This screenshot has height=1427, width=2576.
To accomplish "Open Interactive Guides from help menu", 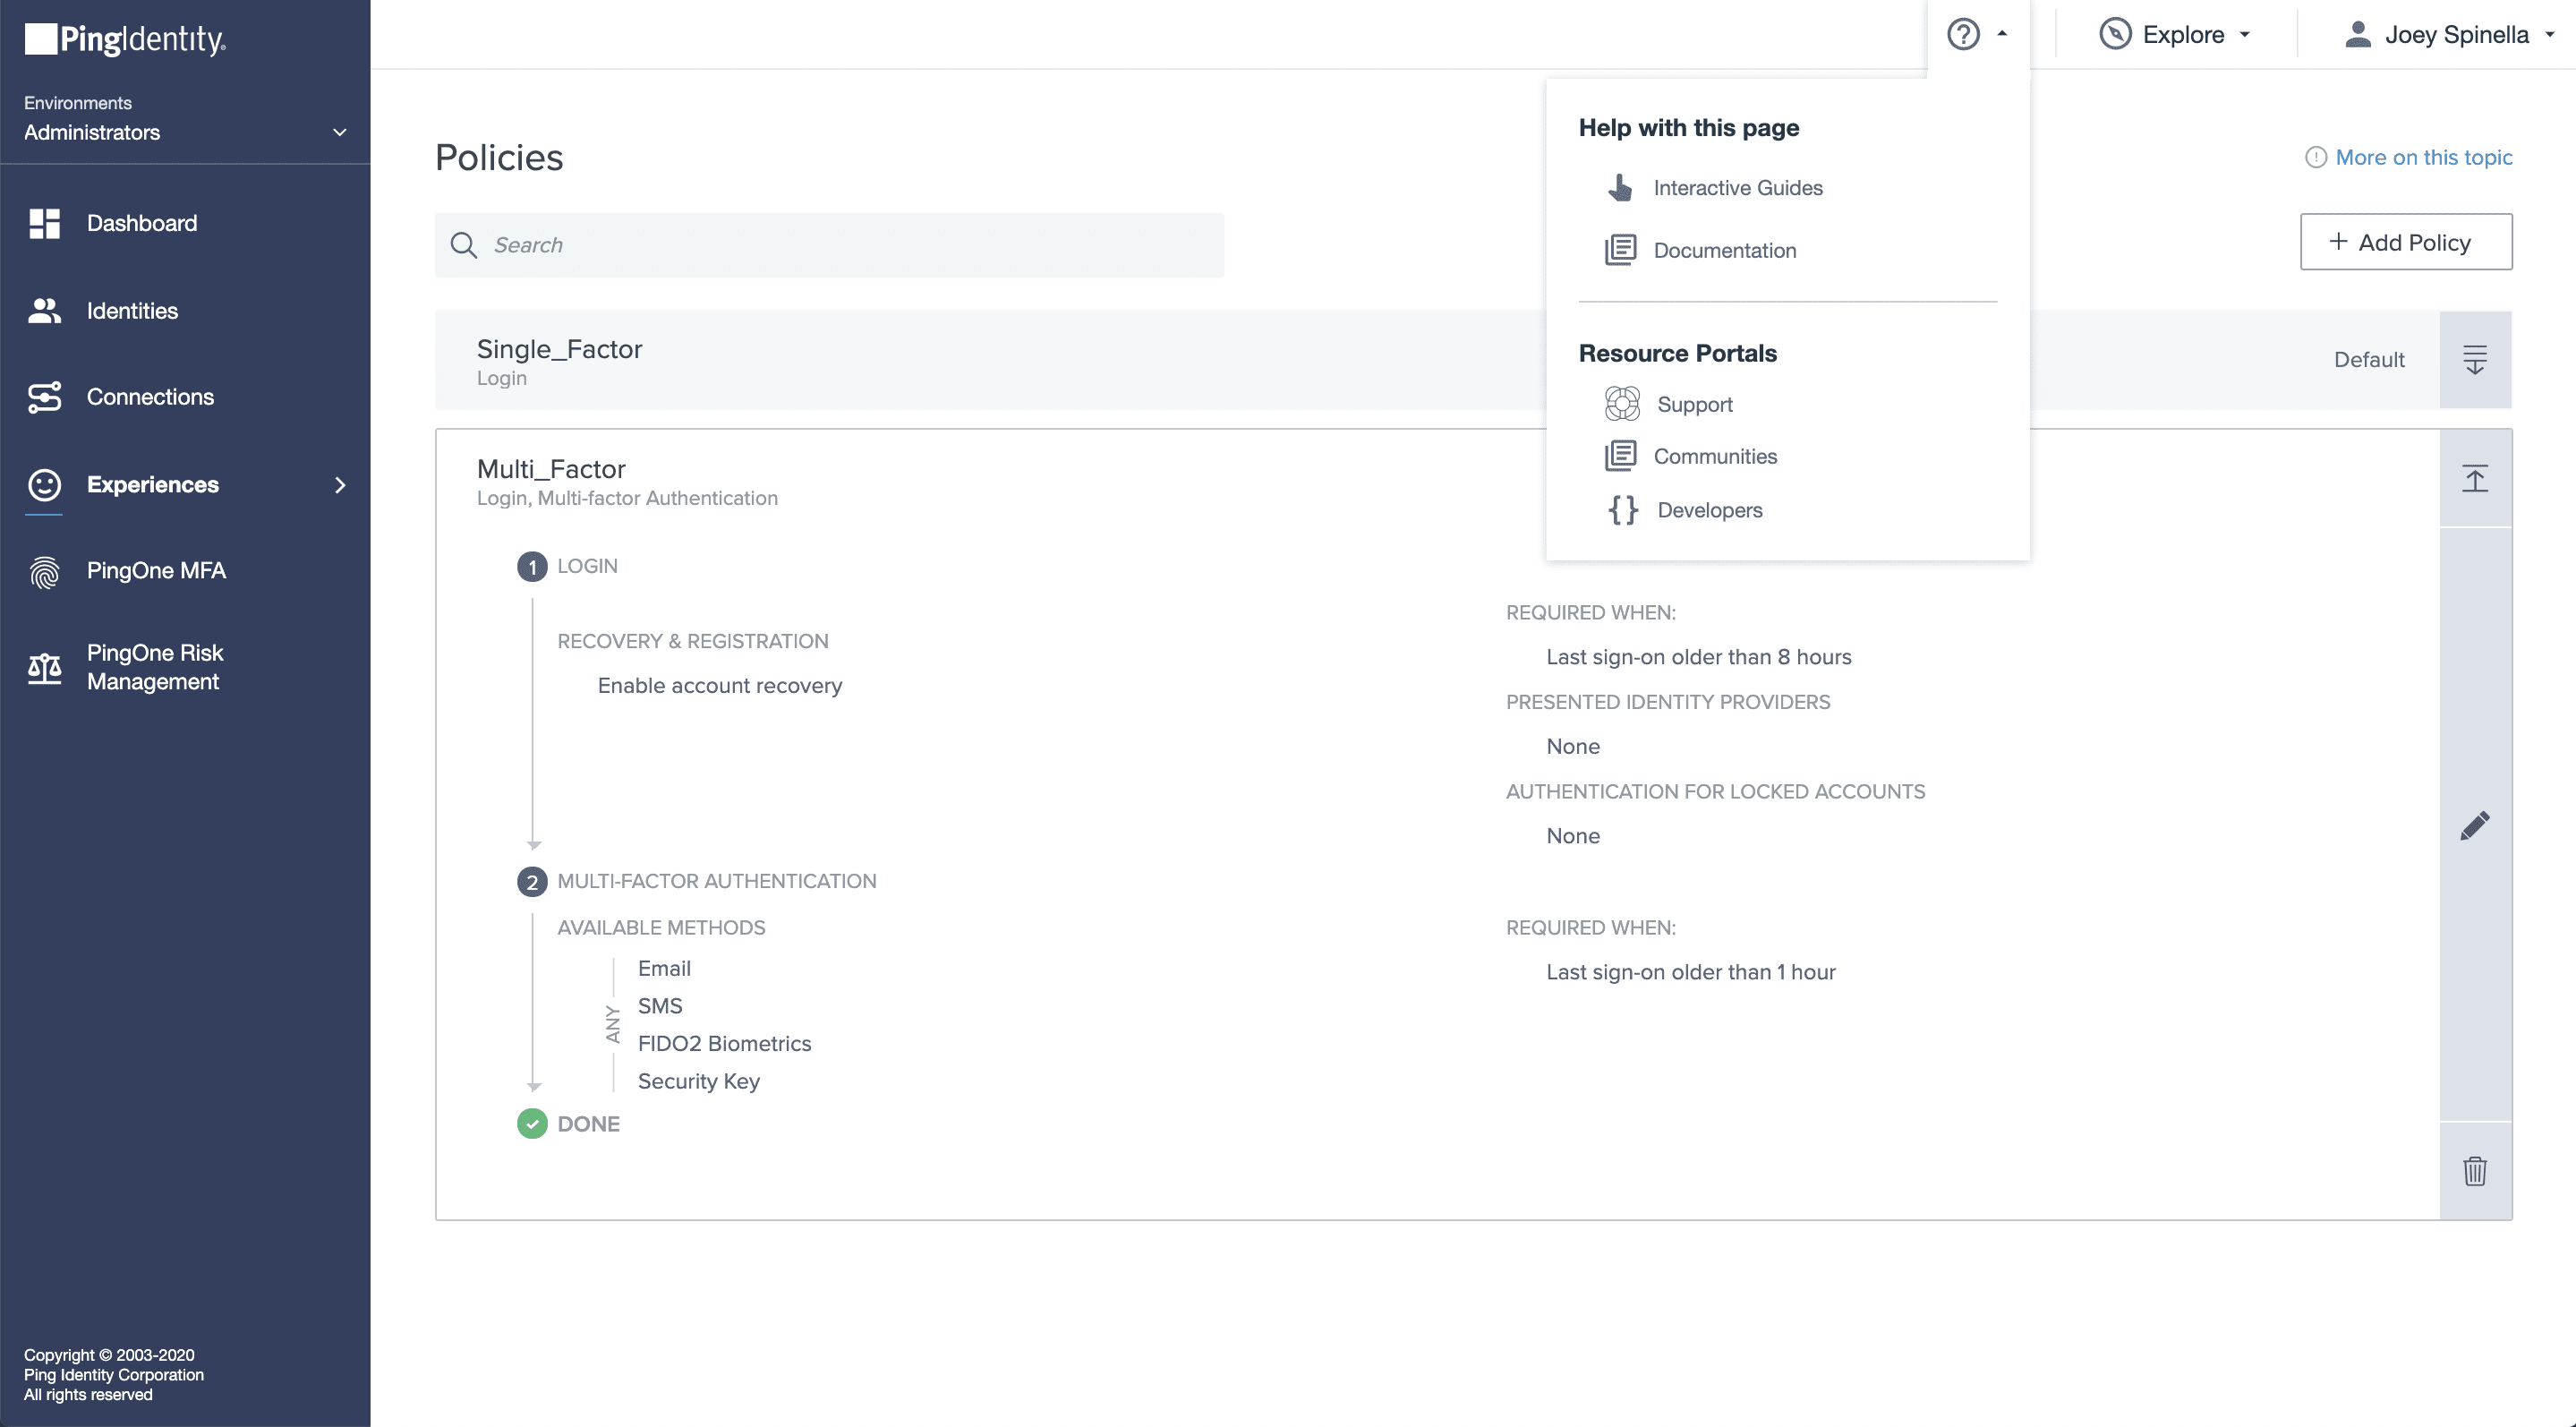I will click(x=1737, y=188).
